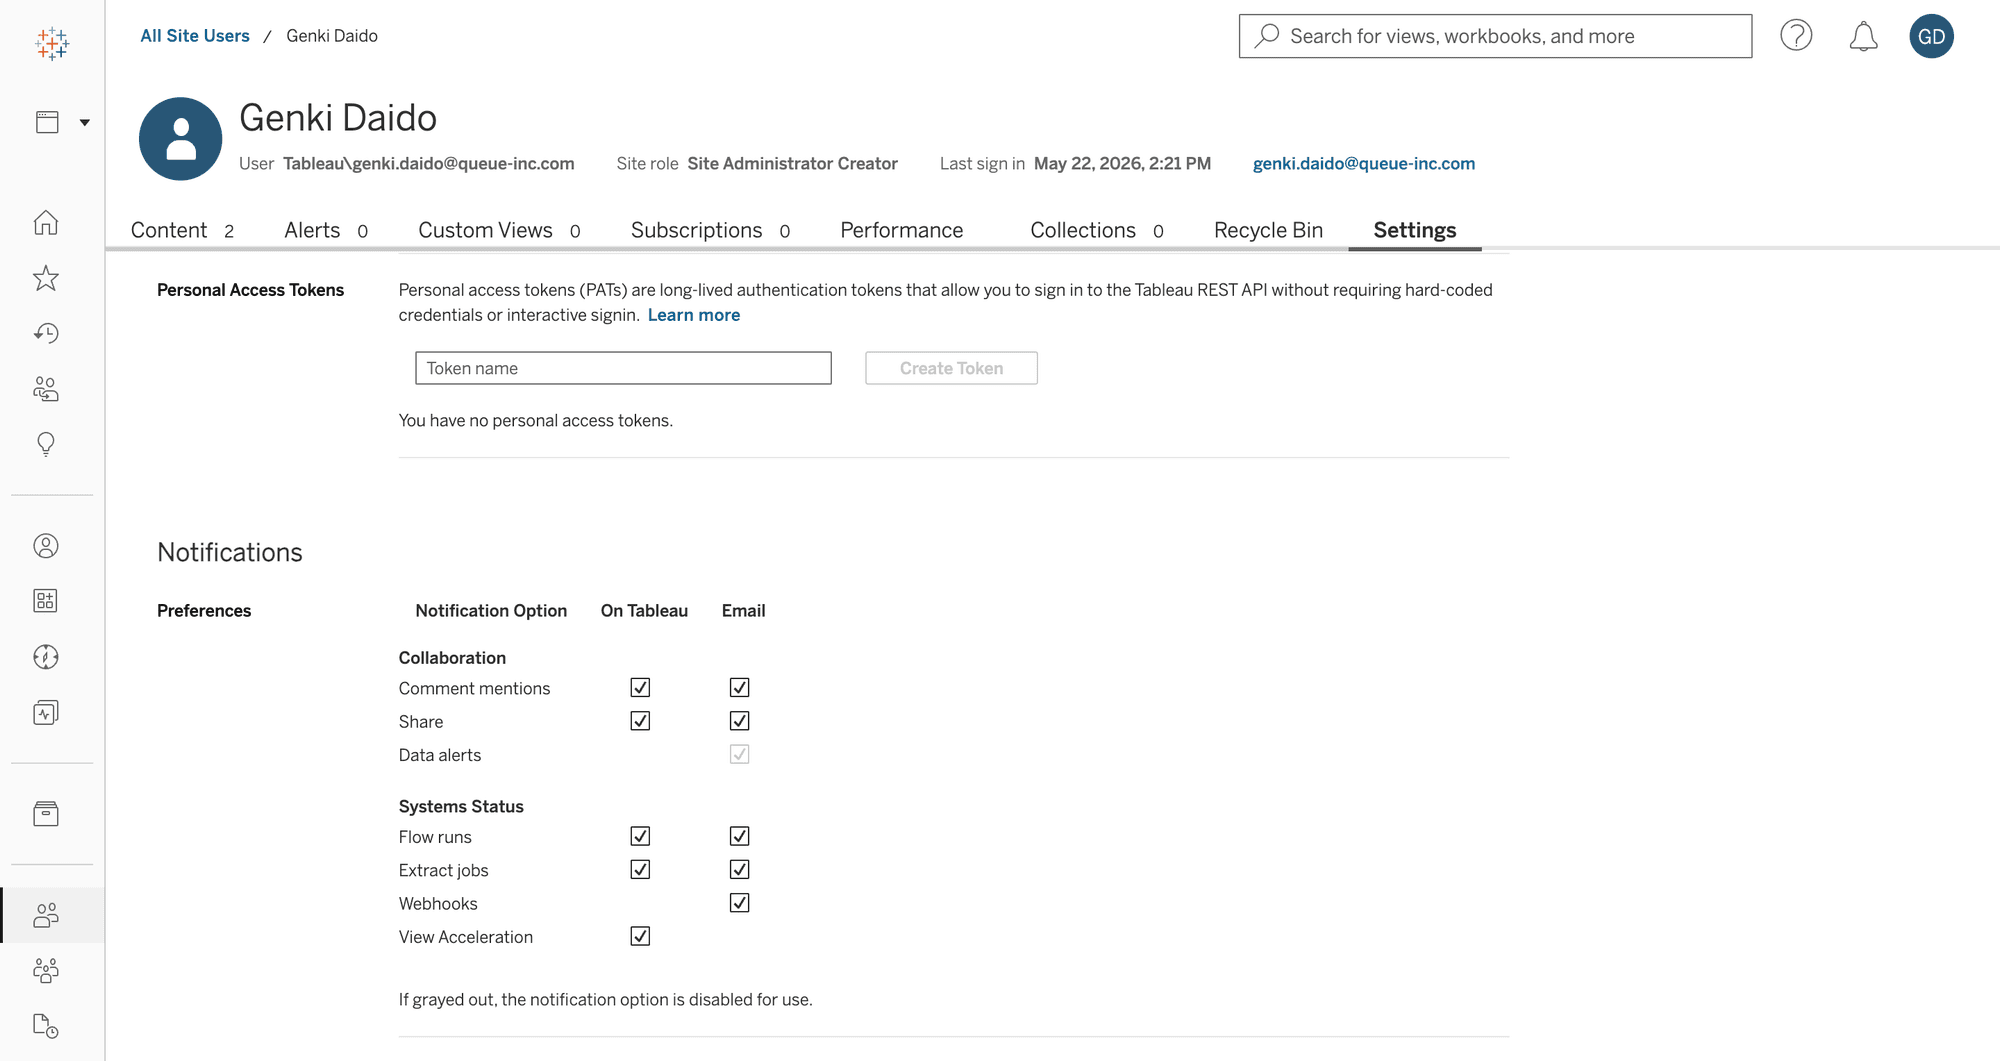Open the Groups icon in sidebar
The height and width of the screenshot is (1061, 2000).
click(x=46, y=970)
